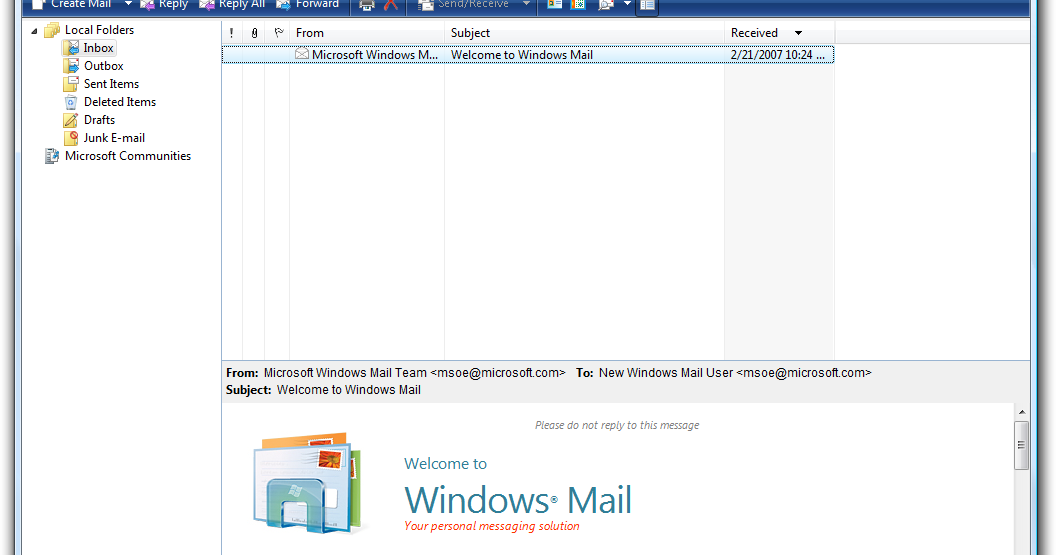The width and height of the screenshot is (1056, 555).
Task: Click the Find toolbar icon
Action: point(606,5)
